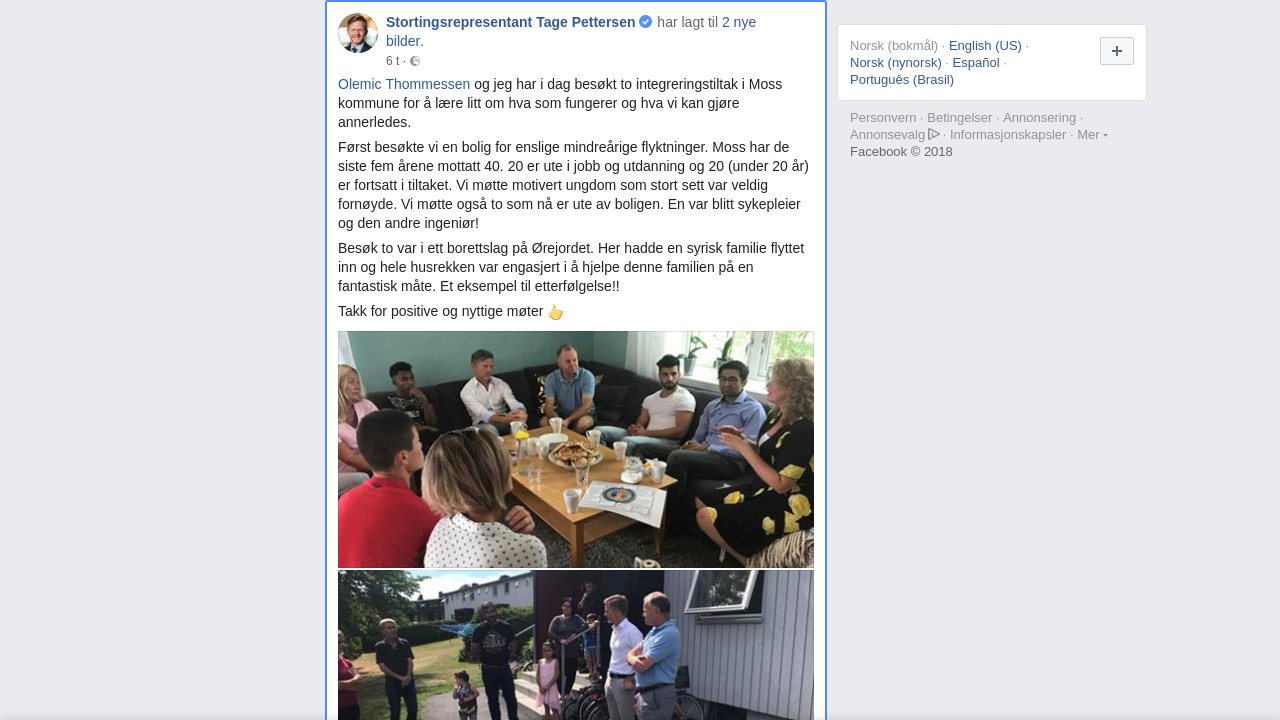The height and width of the screenshot is (720, 1280).
Task: Open the '2 nye bilder' link
Action: pyautogui.click(x=571, y=32)
